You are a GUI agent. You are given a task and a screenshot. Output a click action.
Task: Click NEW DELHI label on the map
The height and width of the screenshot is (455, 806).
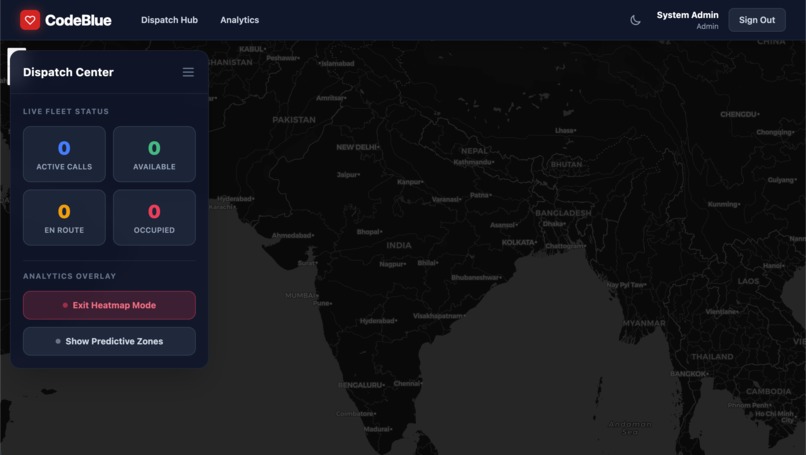(357, 147)
